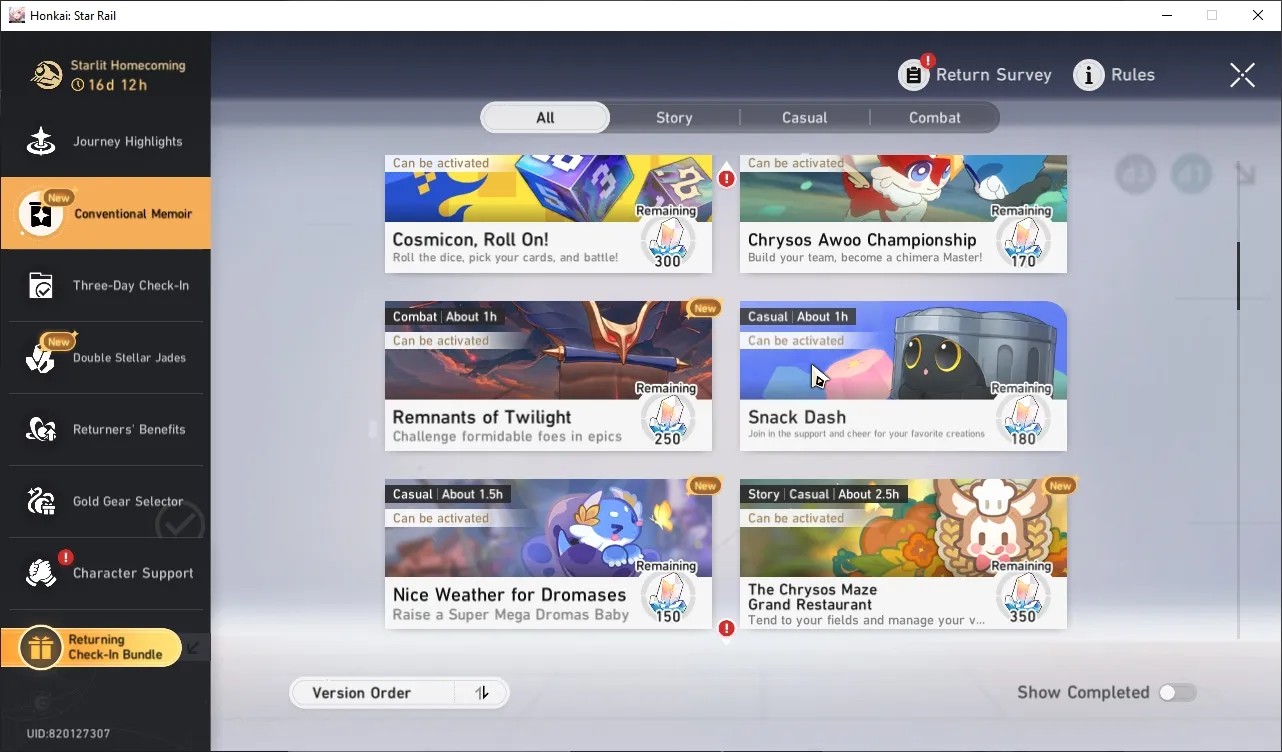
Task: Open the Snack Dash black cat banner
Action: point(903,350)
